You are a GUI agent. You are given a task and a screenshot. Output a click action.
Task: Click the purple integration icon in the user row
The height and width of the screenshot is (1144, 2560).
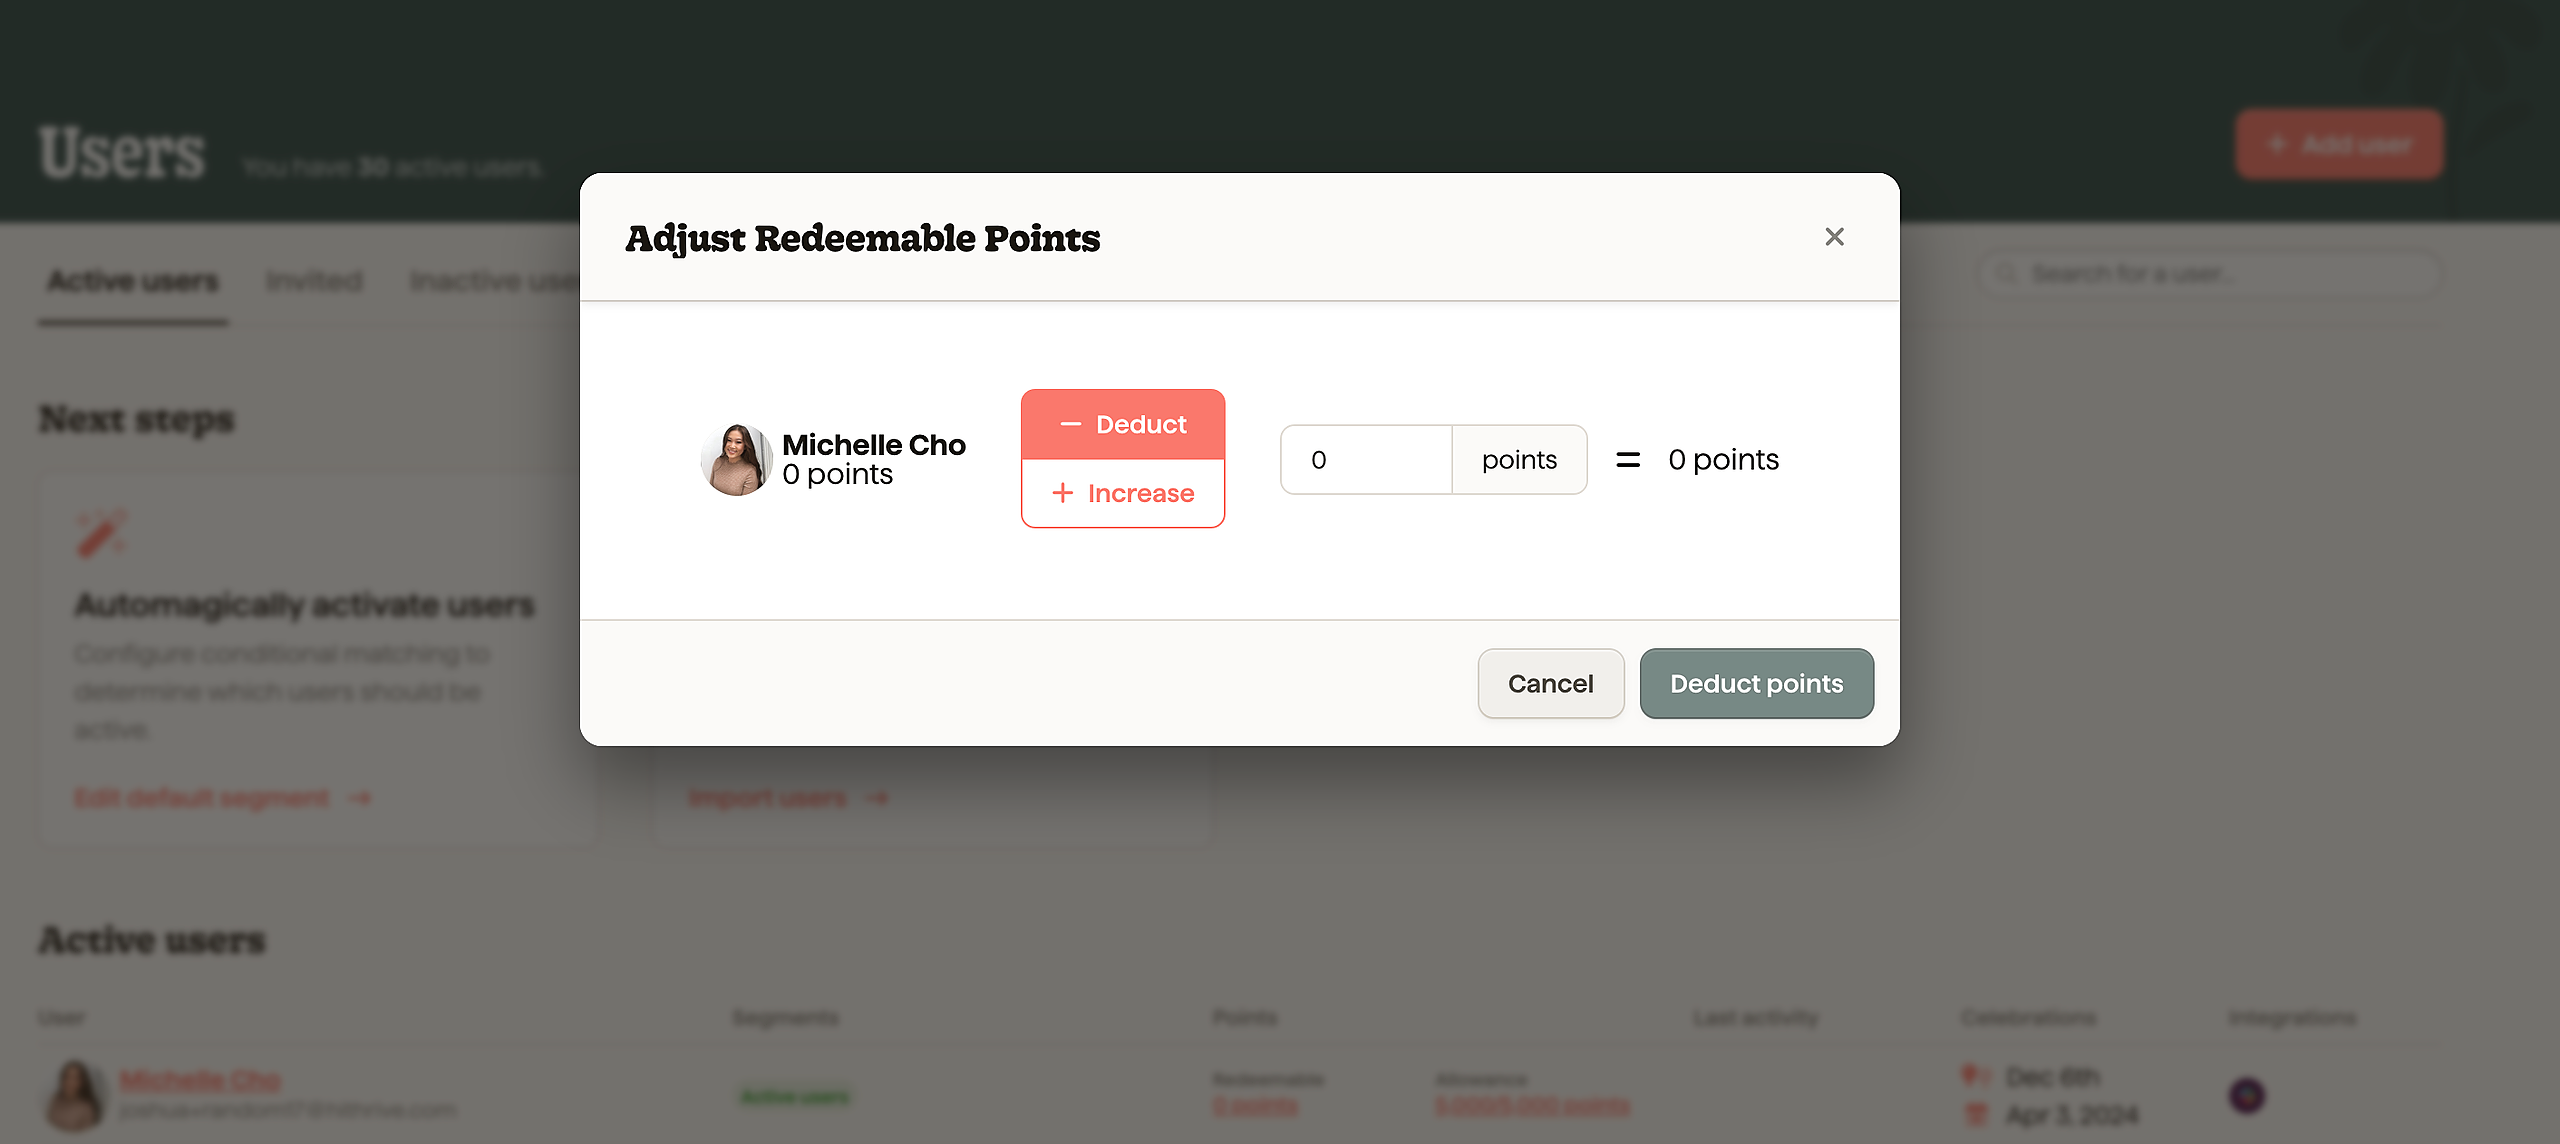(x=2247, y=1095)
